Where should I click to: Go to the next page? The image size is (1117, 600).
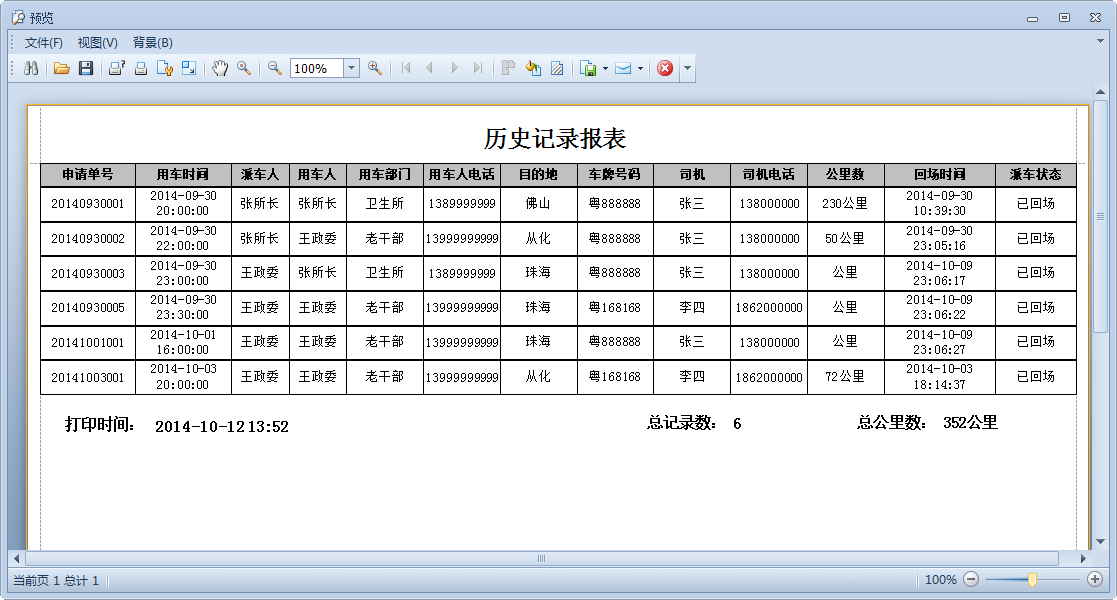(x=454, y=68)
